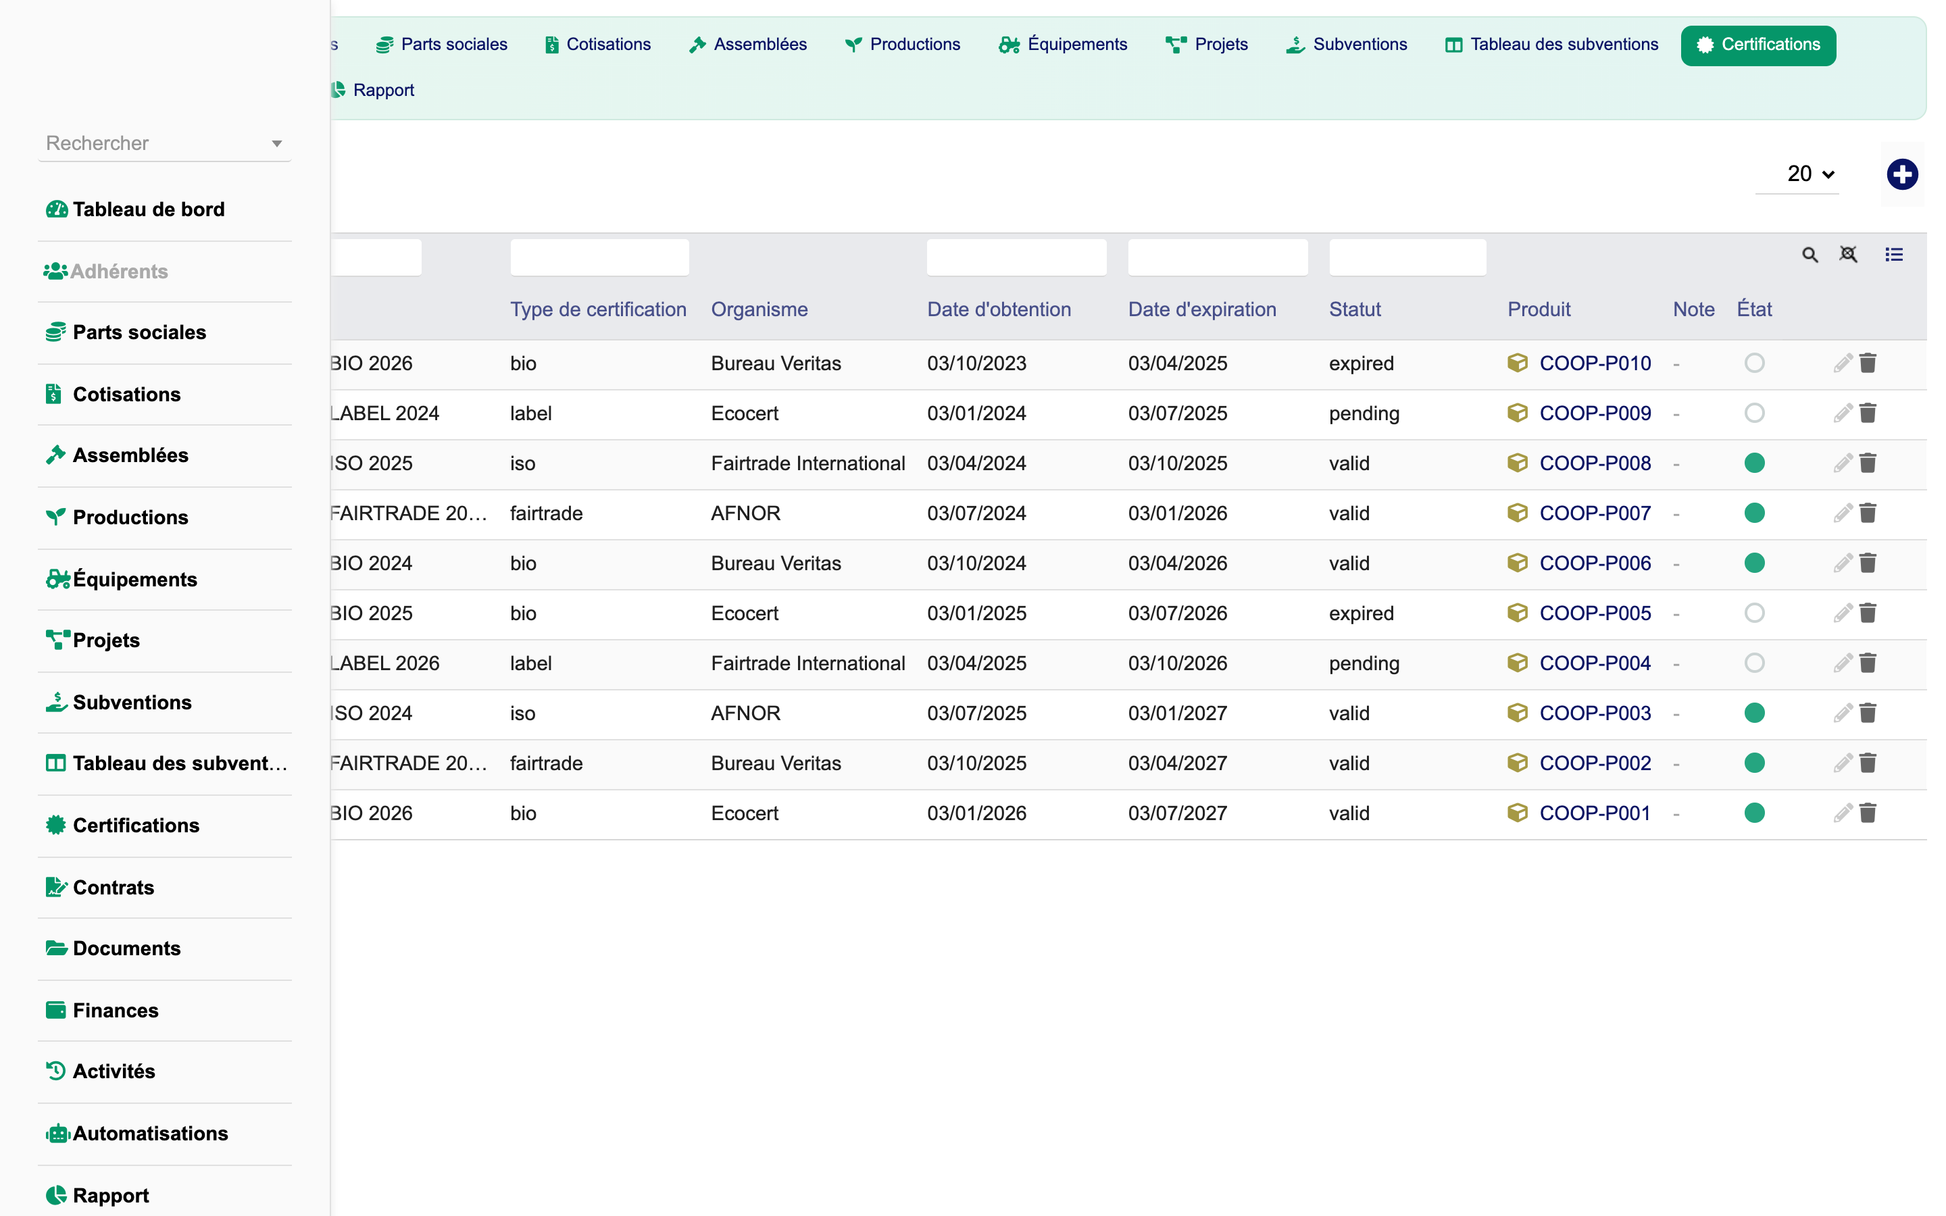This screenshot has width=1946, height=1216.
Task: Delete the COOP-P003 certification row
Action: coord(1868,713)
